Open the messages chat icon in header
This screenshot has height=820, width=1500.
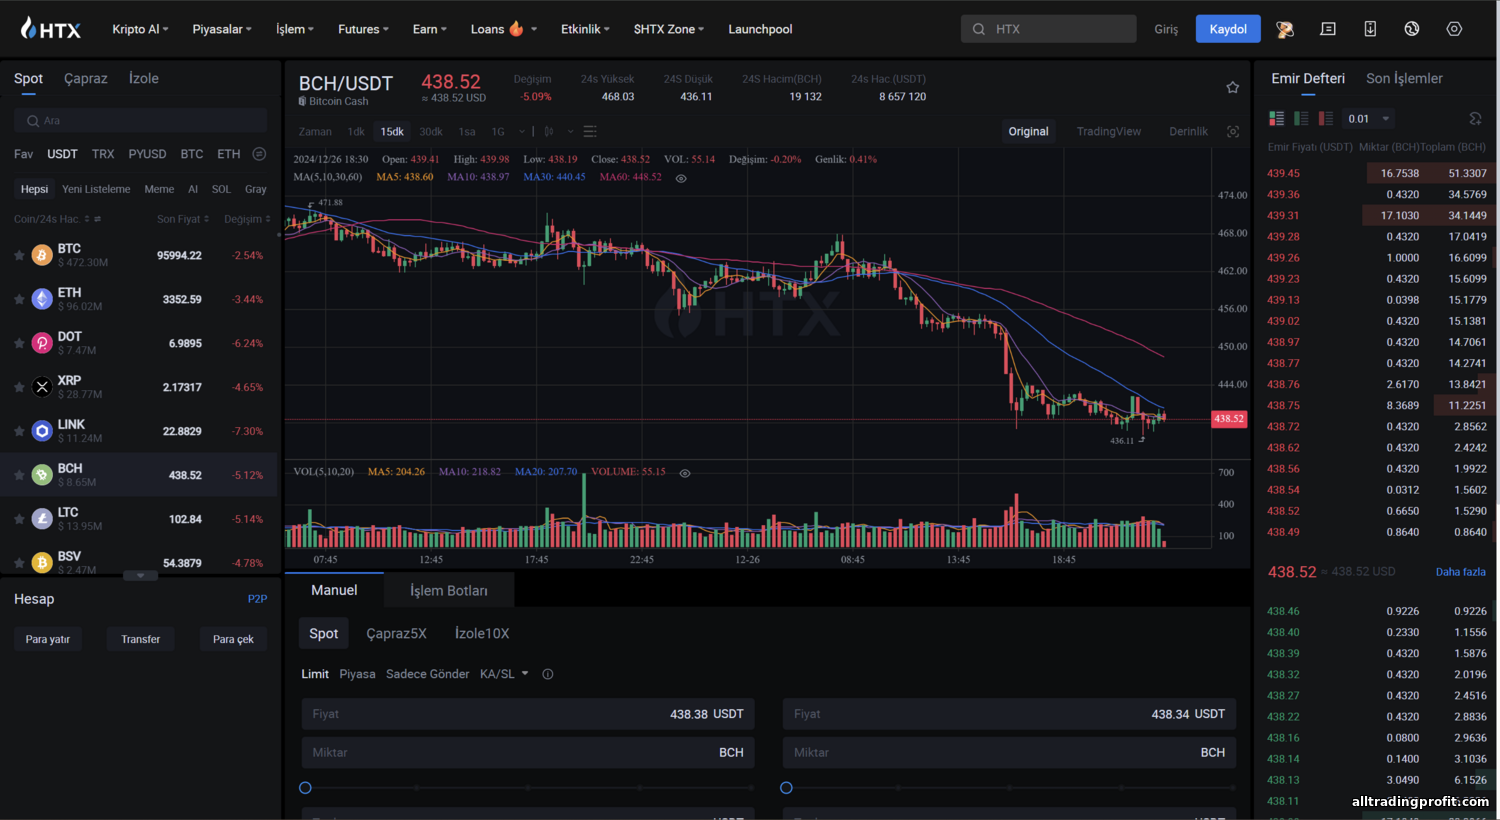coord(1328,29)
